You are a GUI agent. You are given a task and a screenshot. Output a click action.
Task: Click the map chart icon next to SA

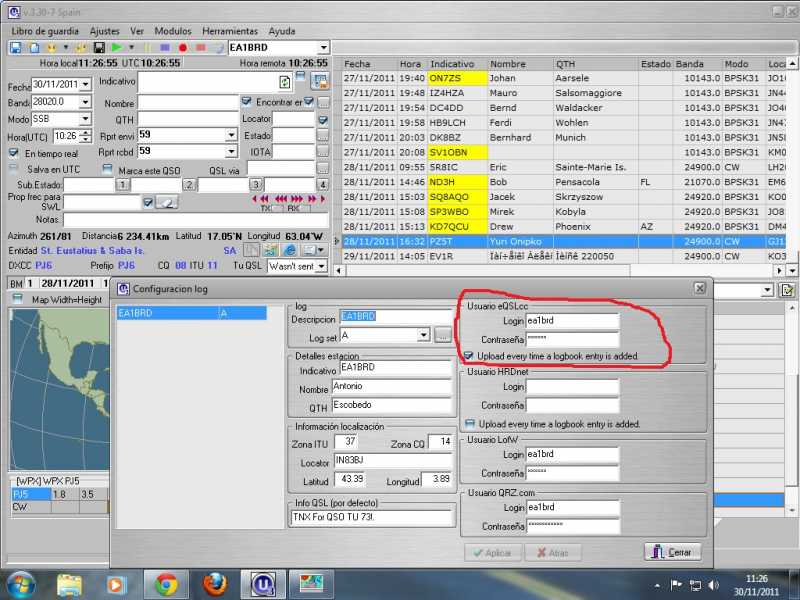270,250
